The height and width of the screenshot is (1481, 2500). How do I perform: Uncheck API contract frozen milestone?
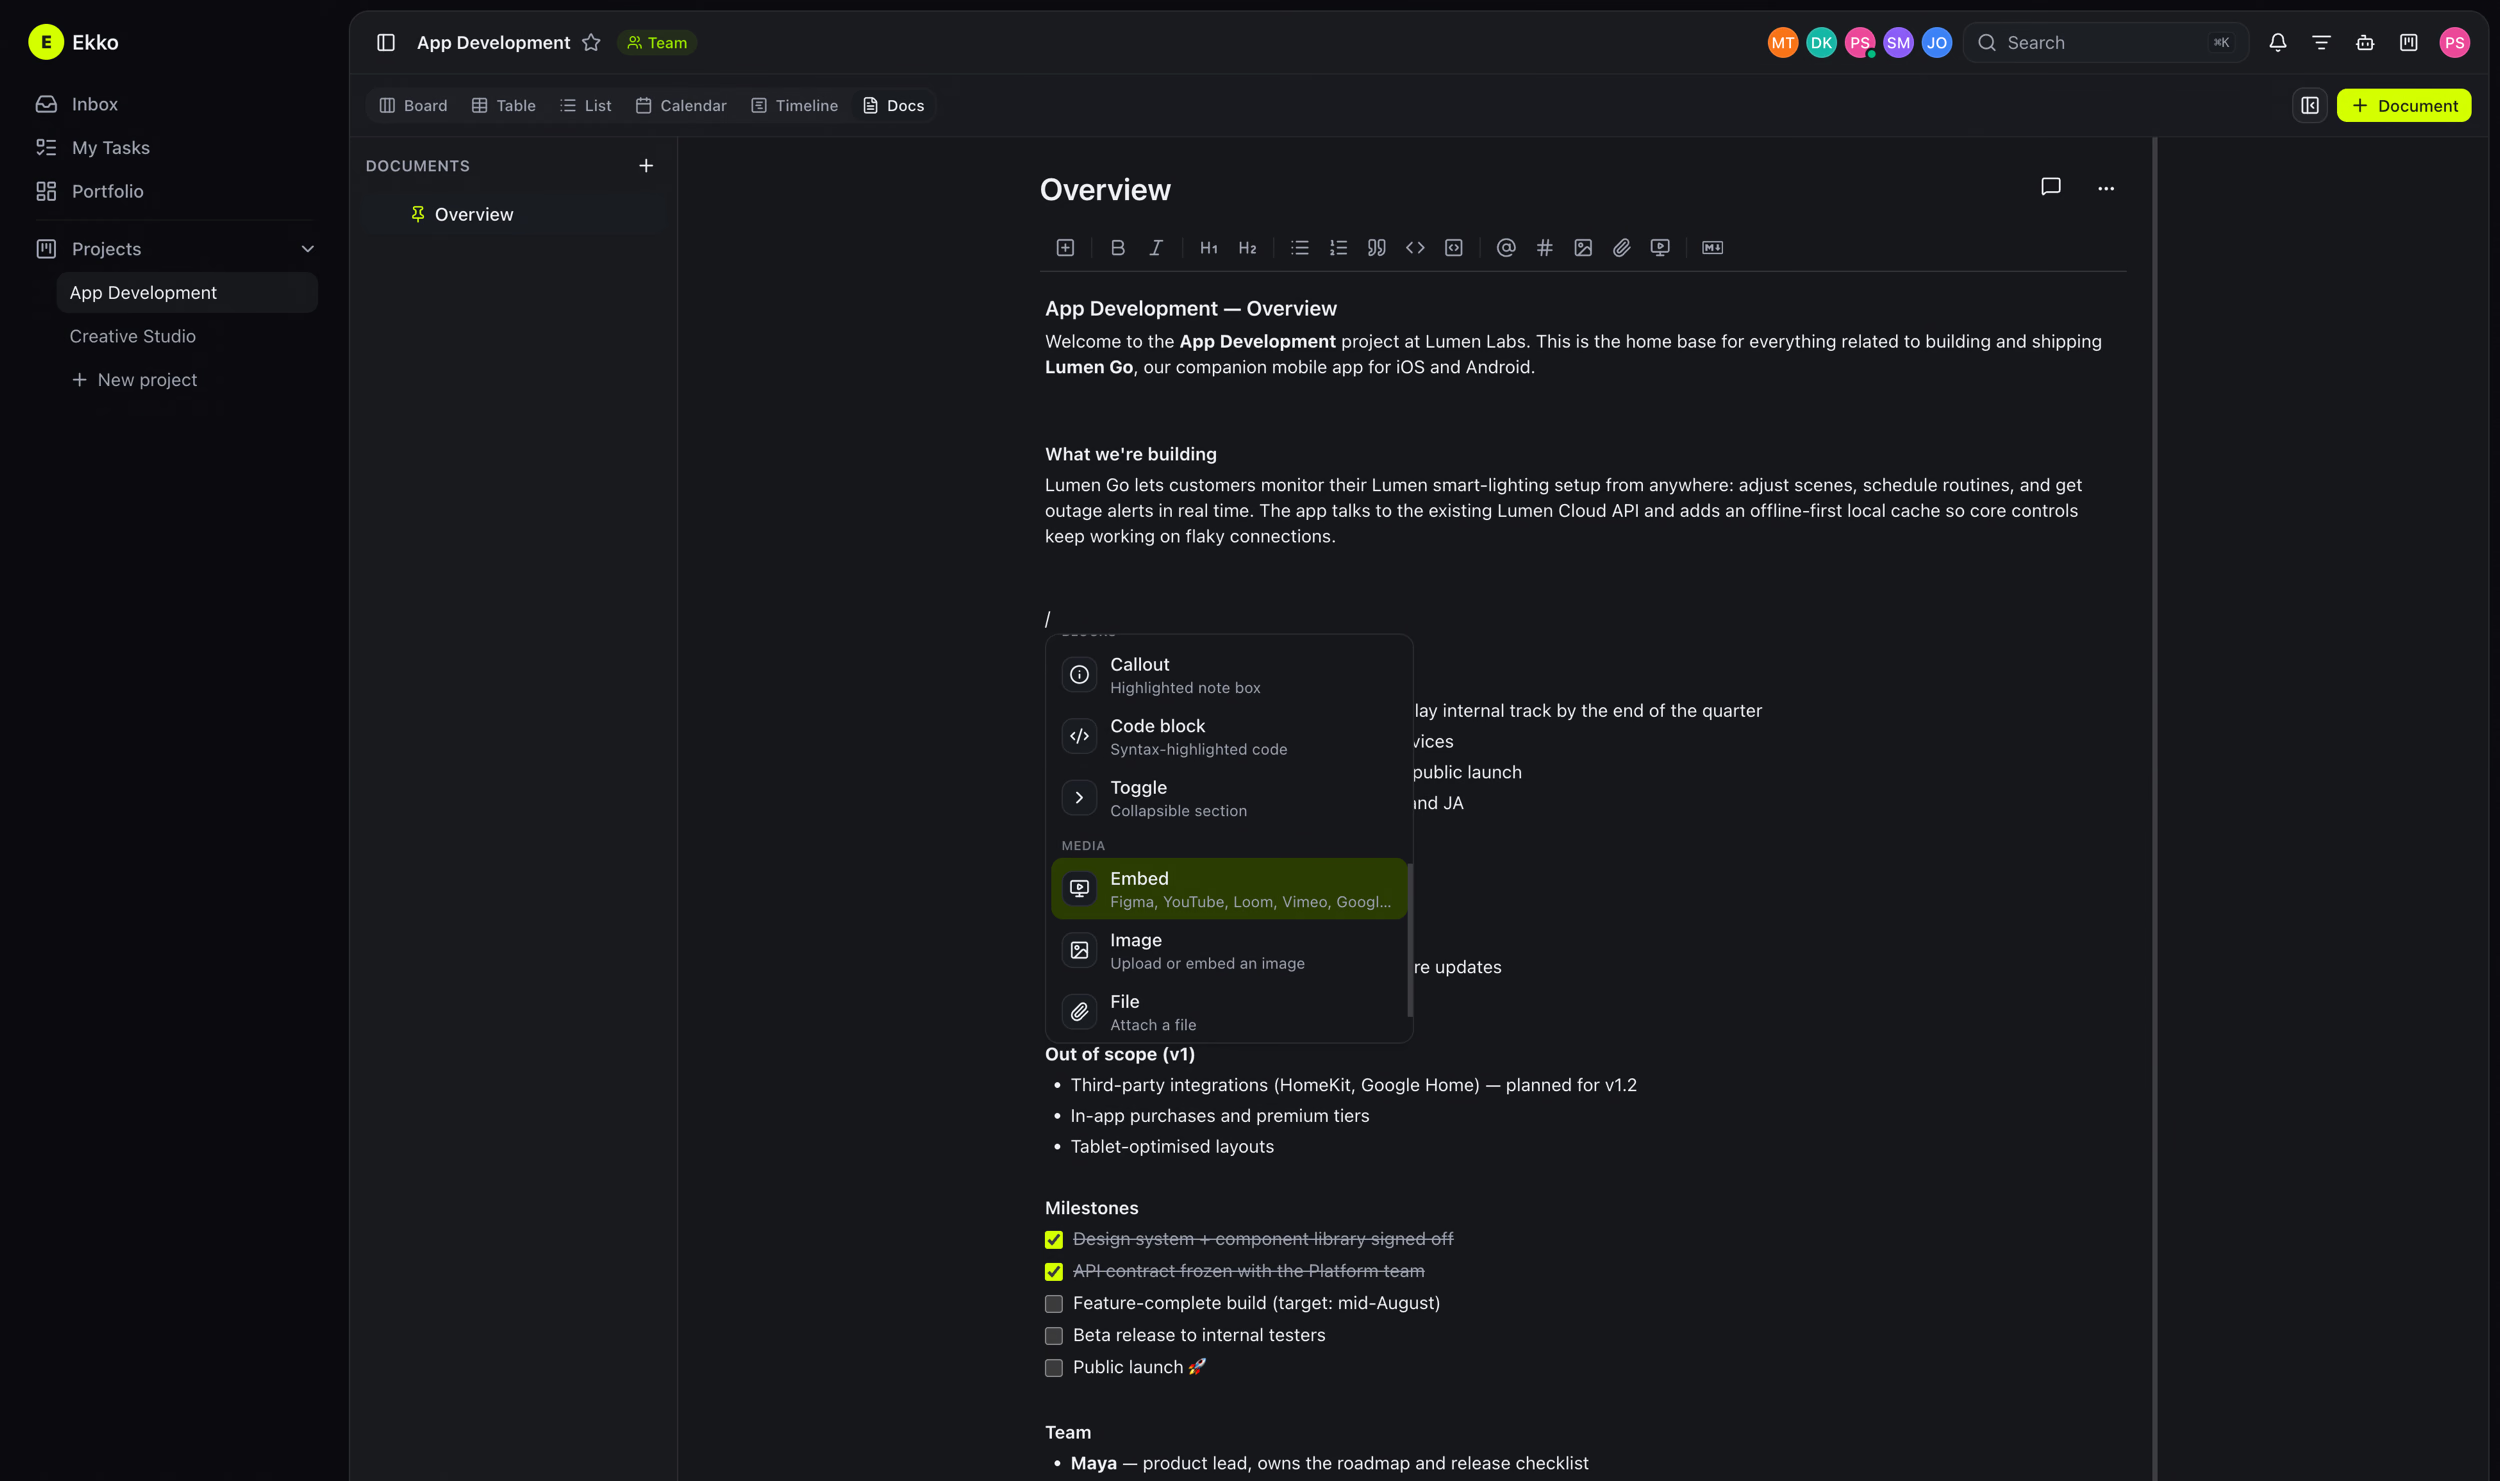coord(1053,1271)
